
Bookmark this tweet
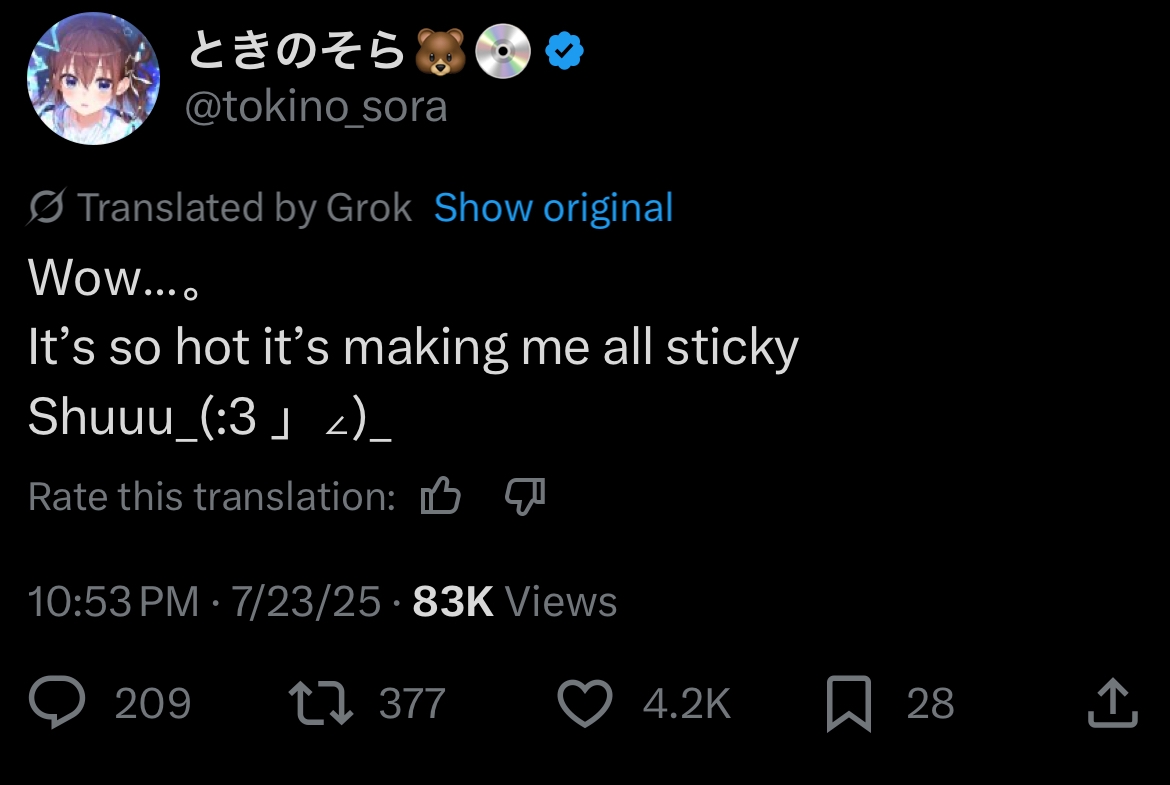coord(849,703)
